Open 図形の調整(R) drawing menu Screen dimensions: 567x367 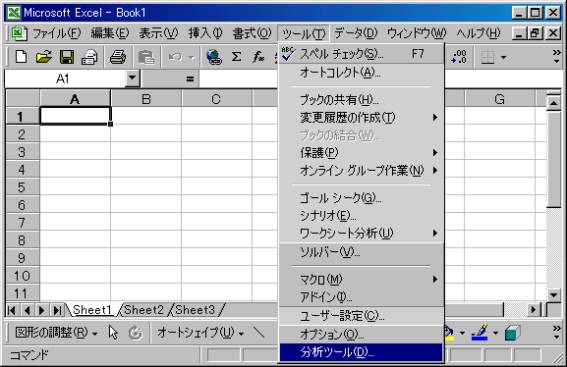(55, 333)
